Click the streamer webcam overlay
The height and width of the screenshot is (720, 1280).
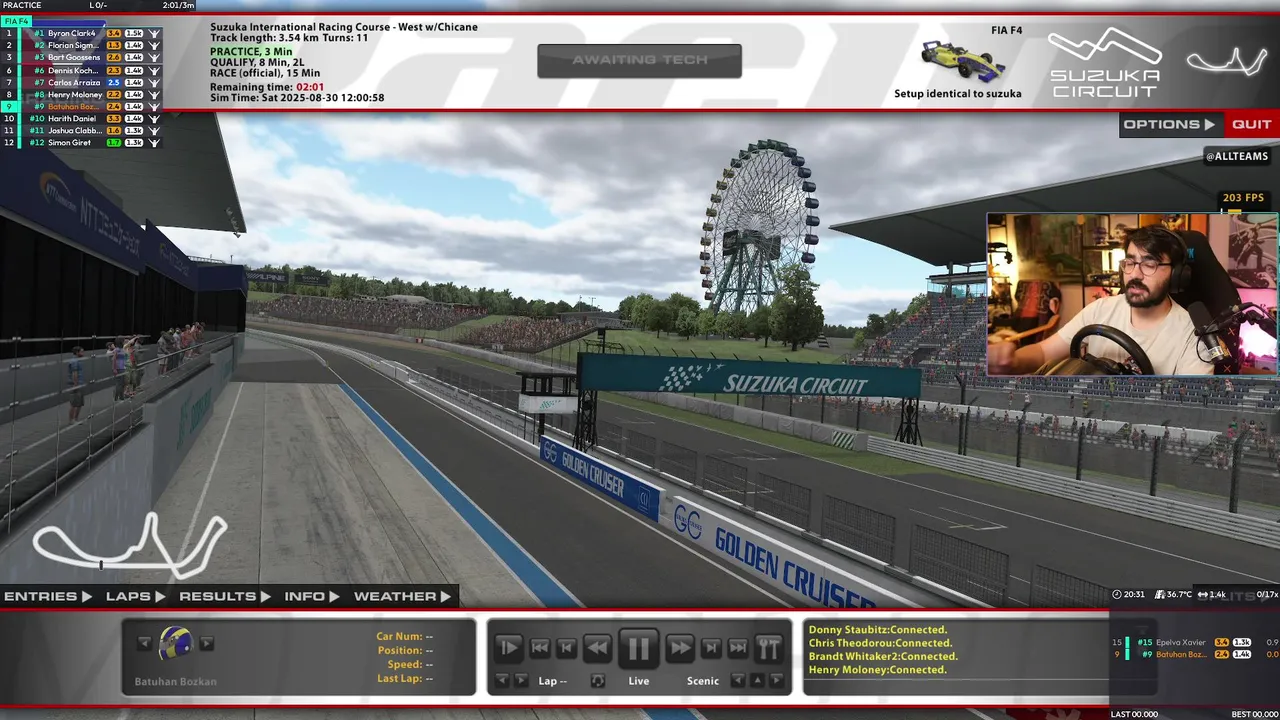(x=1132, y=294)
